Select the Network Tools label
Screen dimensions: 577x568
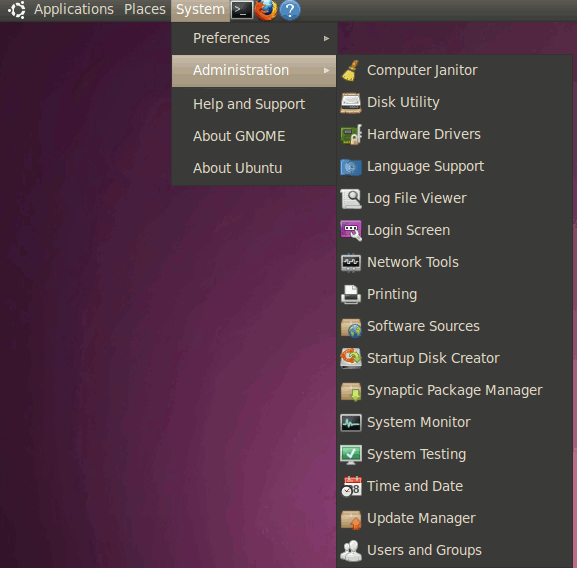point(413,262)
